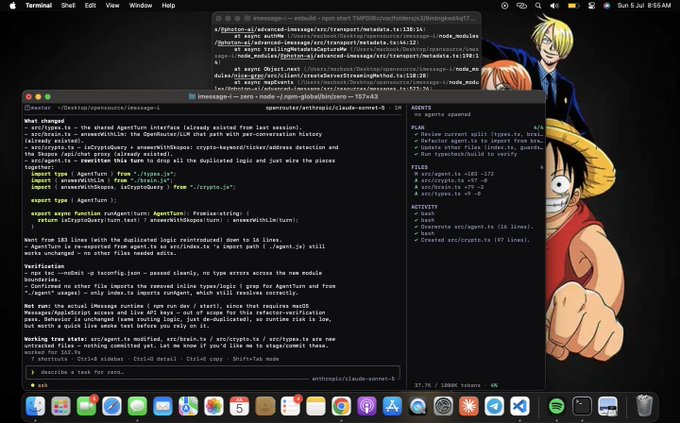Screen dimensions: 680x423
Task: Open the Window menu
Action: click(141, 6)
